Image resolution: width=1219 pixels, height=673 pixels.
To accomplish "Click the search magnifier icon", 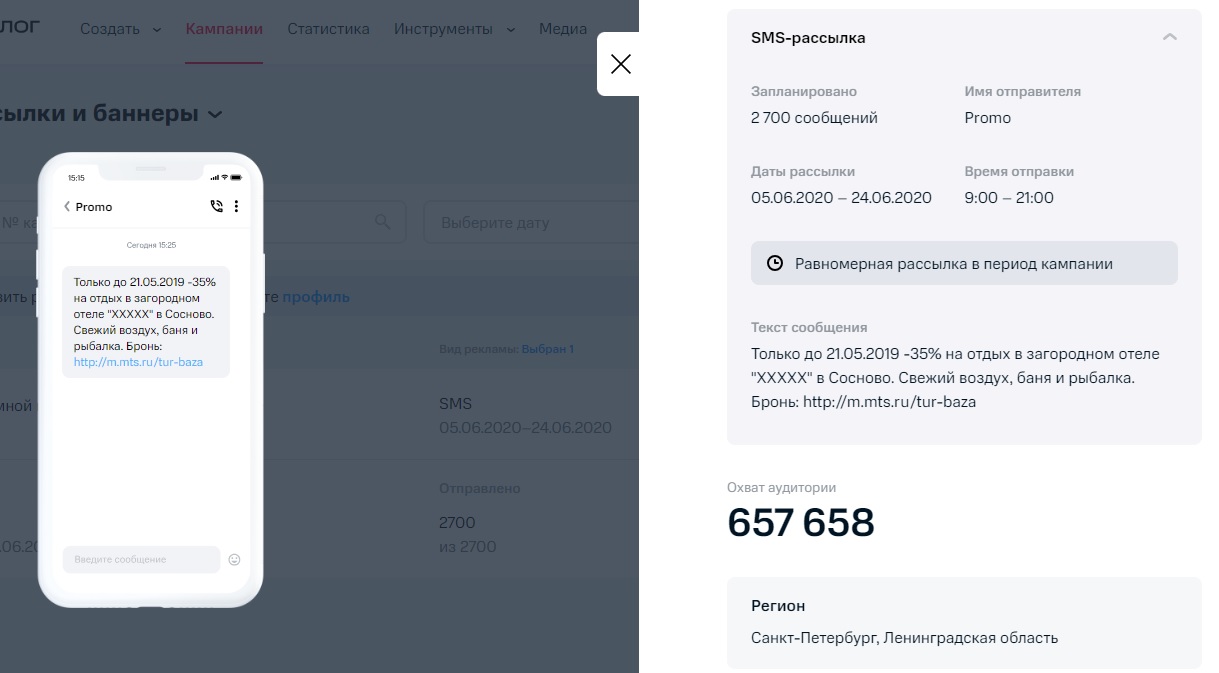I will click(383, 222).
